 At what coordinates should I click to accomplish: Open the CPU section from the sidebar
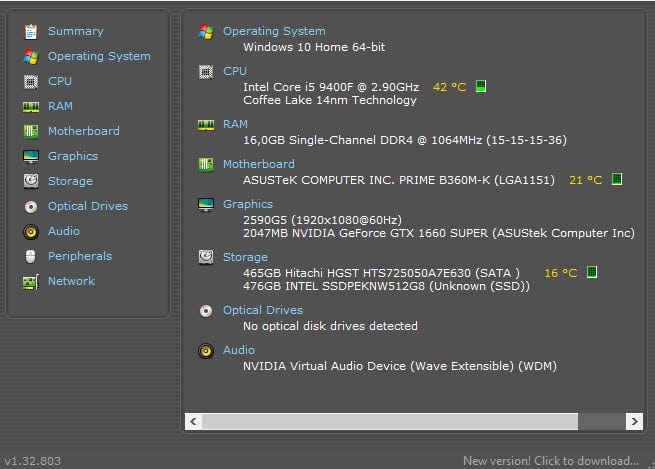pos(60,81)
